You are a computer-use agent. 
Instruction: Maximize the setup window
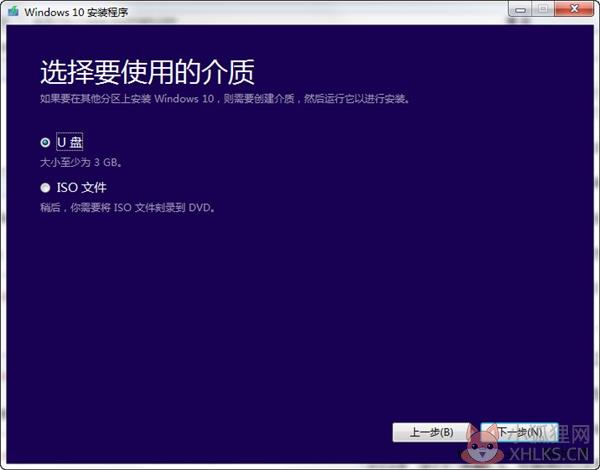click(x=543, y=9)
